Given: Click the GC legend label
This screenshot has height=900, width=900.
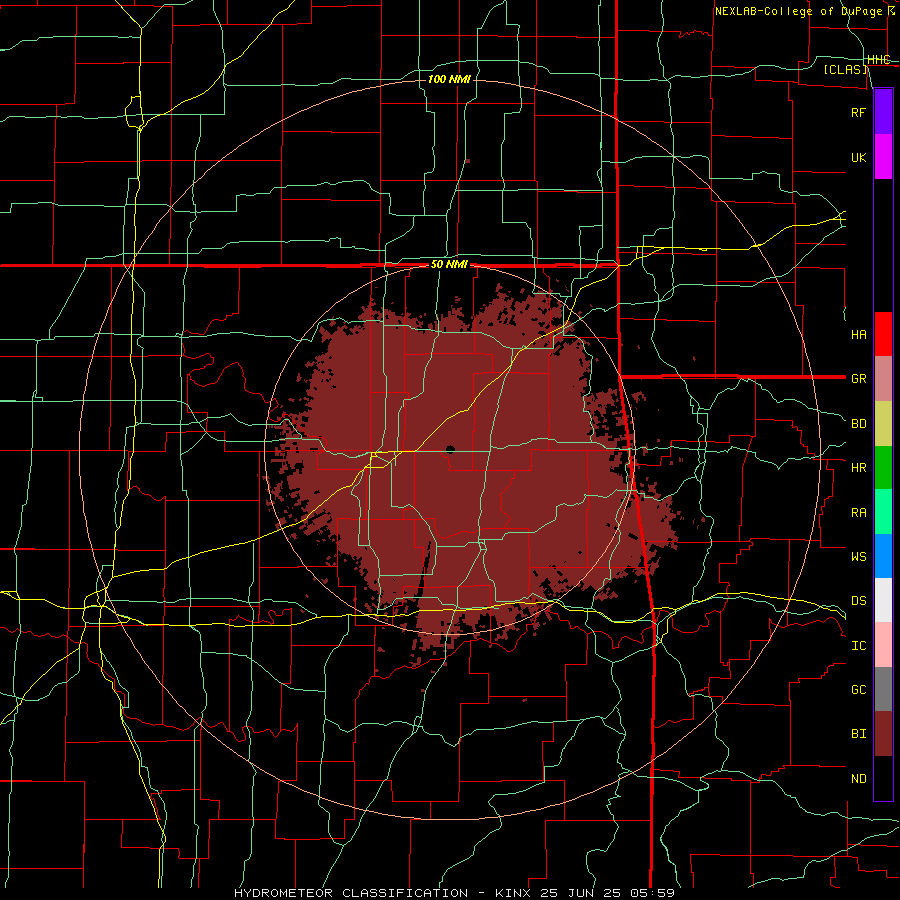Looking at the screenshot, I should 858,690.
